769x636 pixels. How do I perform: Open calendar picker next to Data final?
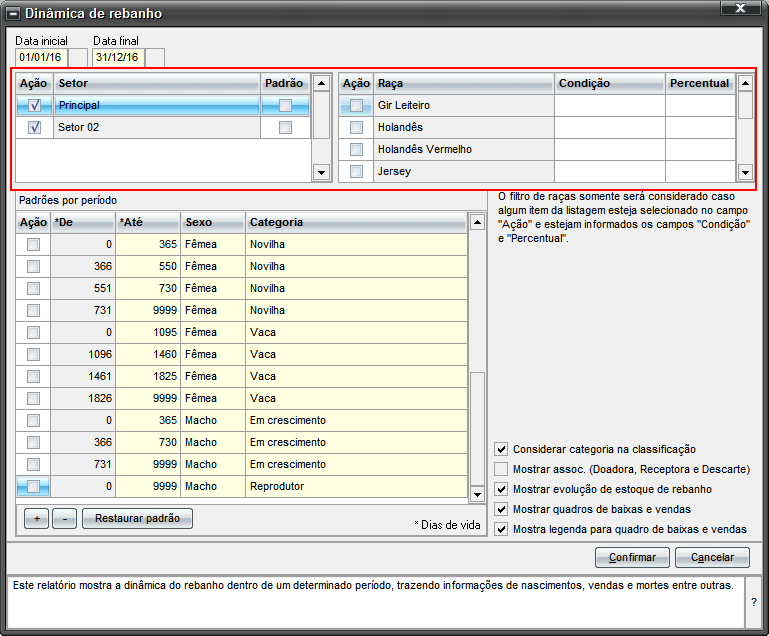155,57
